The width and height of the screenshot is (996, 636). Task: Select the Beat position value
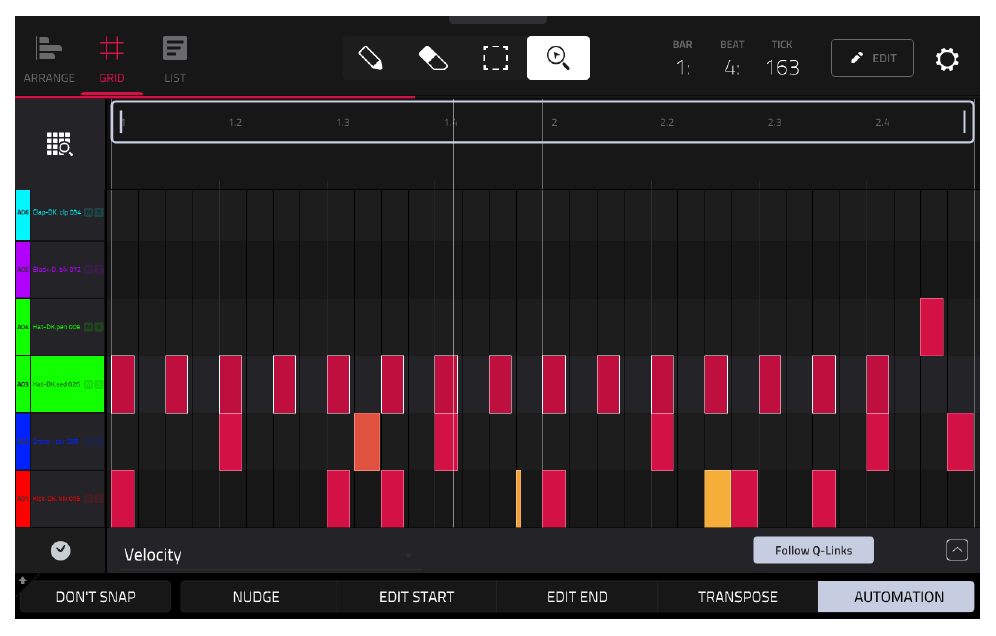pyautogui.click(x=732, y=67)
